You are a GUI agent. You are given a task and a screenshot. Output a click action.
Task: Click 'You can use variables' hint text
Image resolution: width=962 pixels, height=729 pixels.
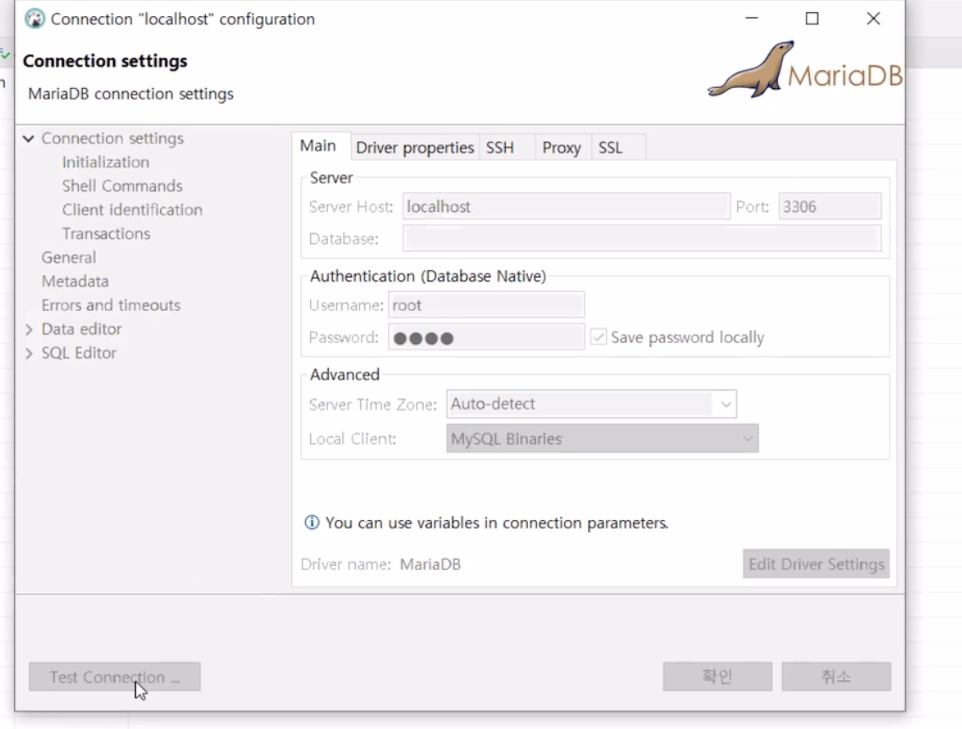[497, 523]
